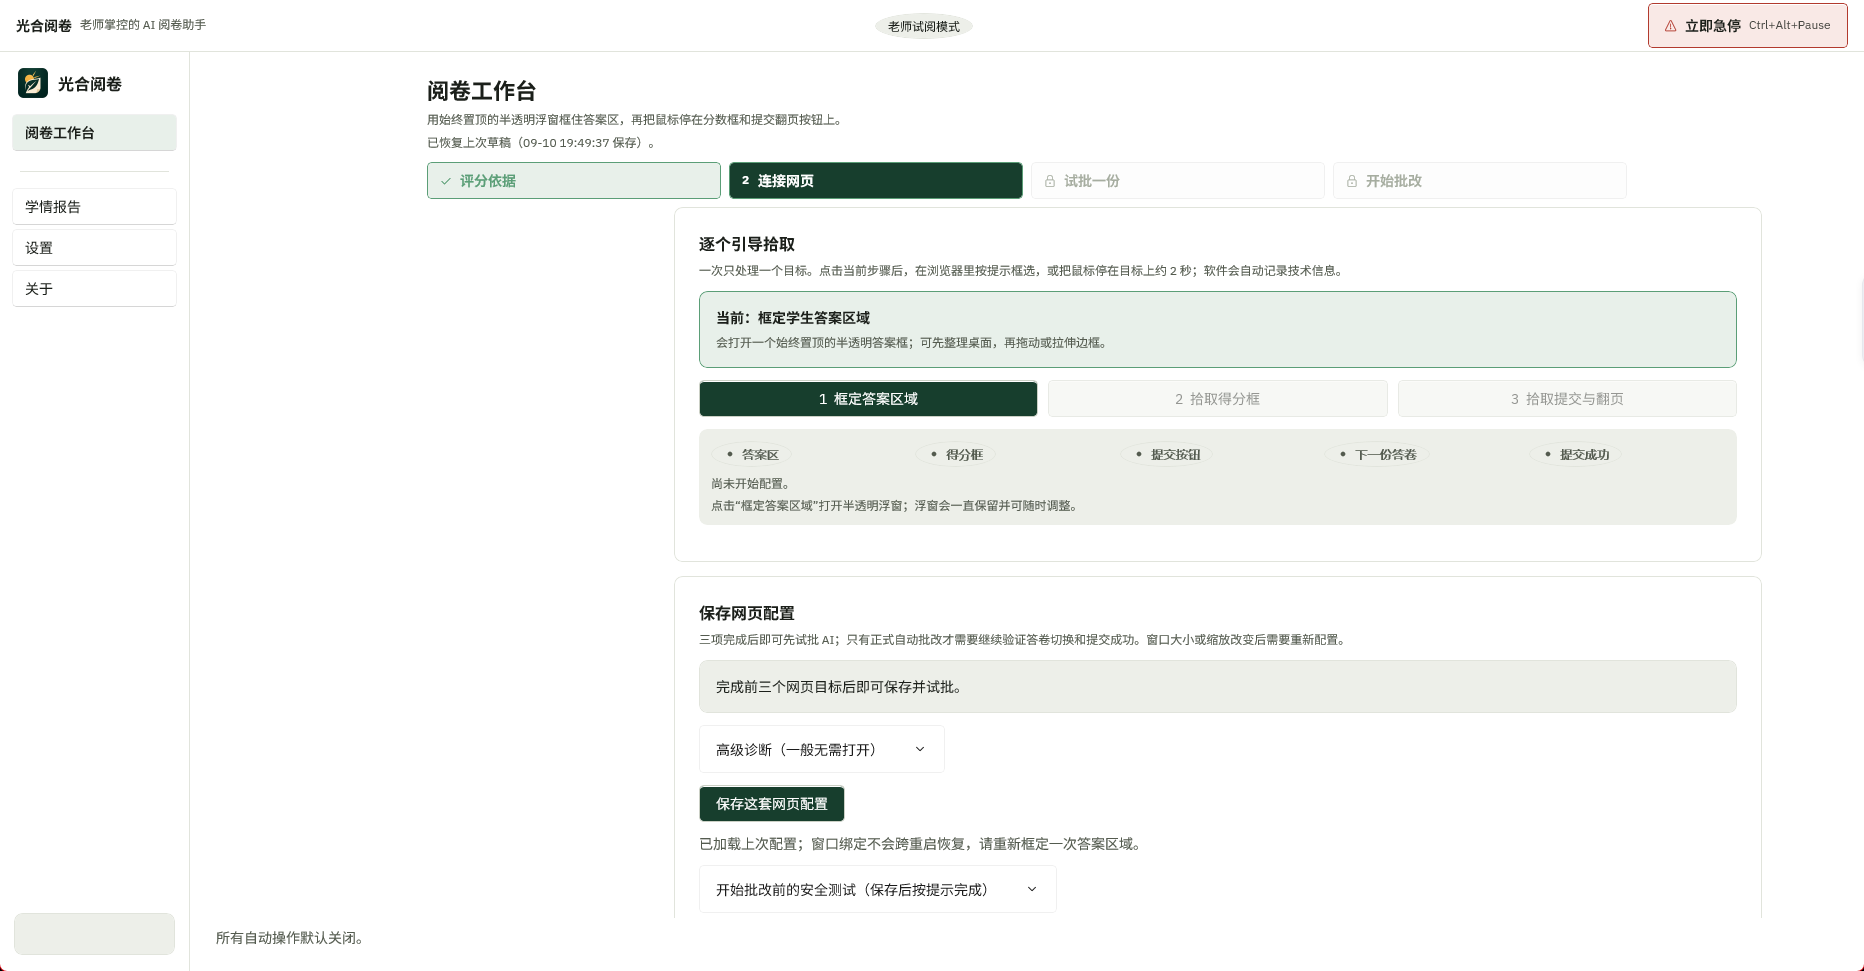The image size is (1864, 971).
Task: Click the checkmark icon on 评分依据 step
Action: pos(446,181)
